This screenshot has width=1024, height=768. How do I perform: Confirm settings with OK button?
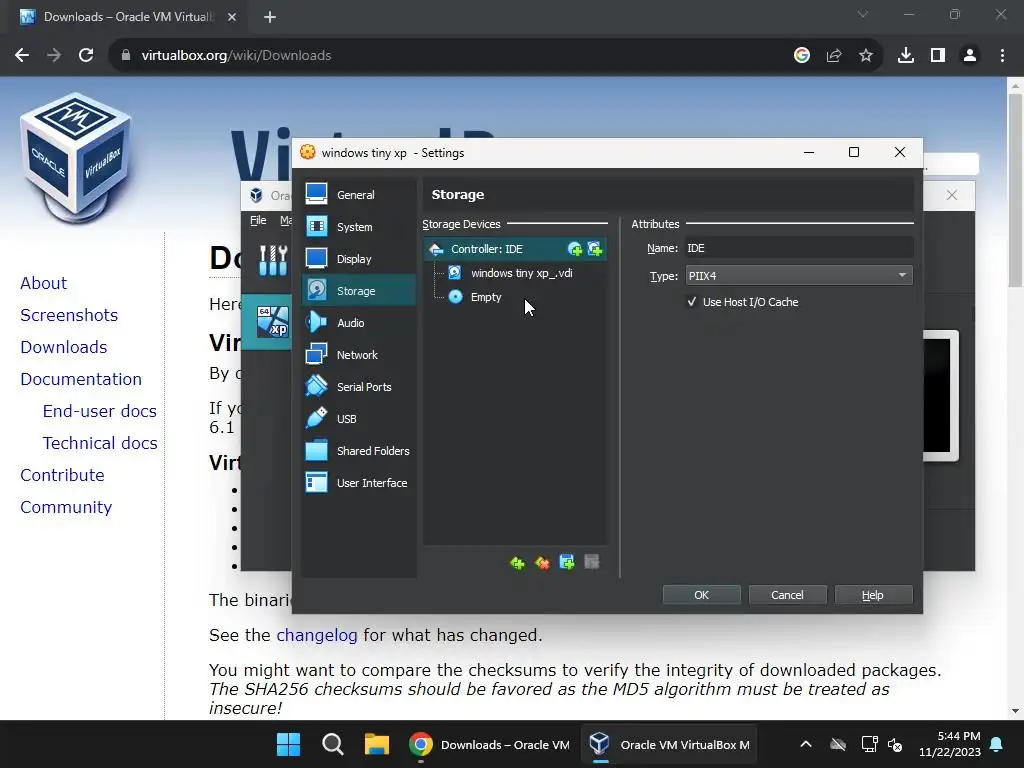click(701, 595)
